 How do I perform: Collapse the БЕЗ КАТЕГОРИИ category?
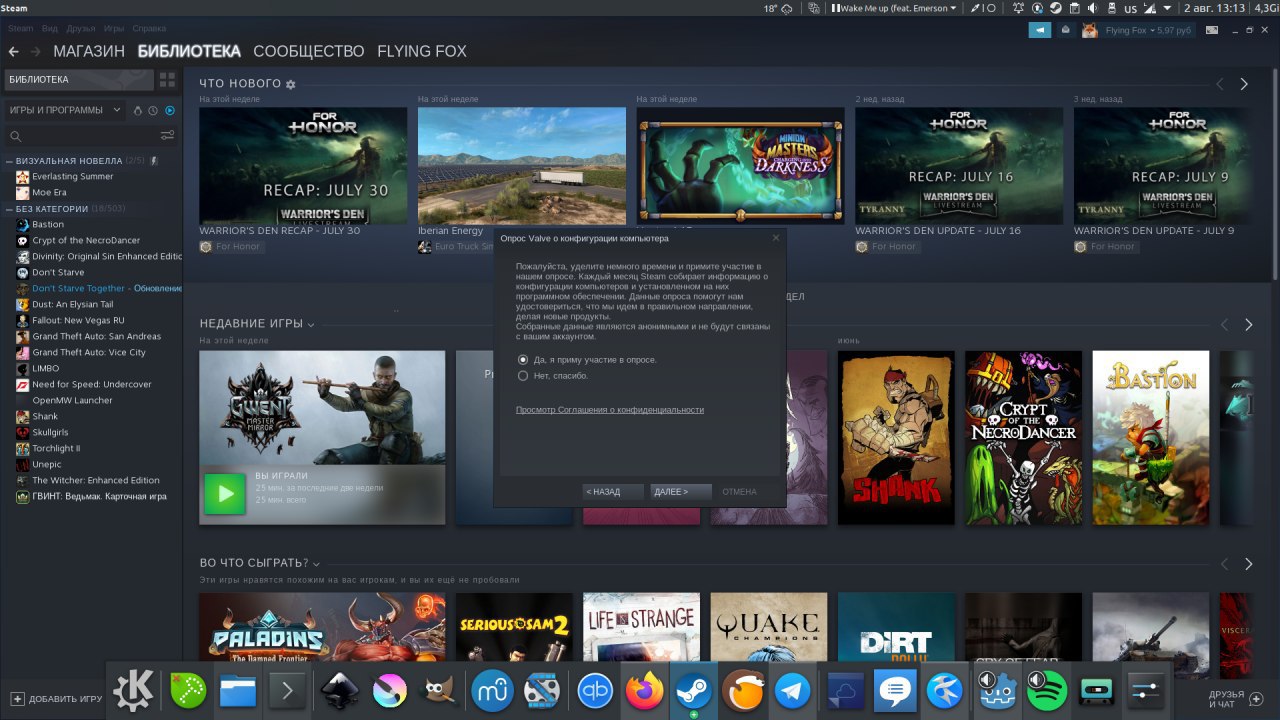(x=9, y=209)
